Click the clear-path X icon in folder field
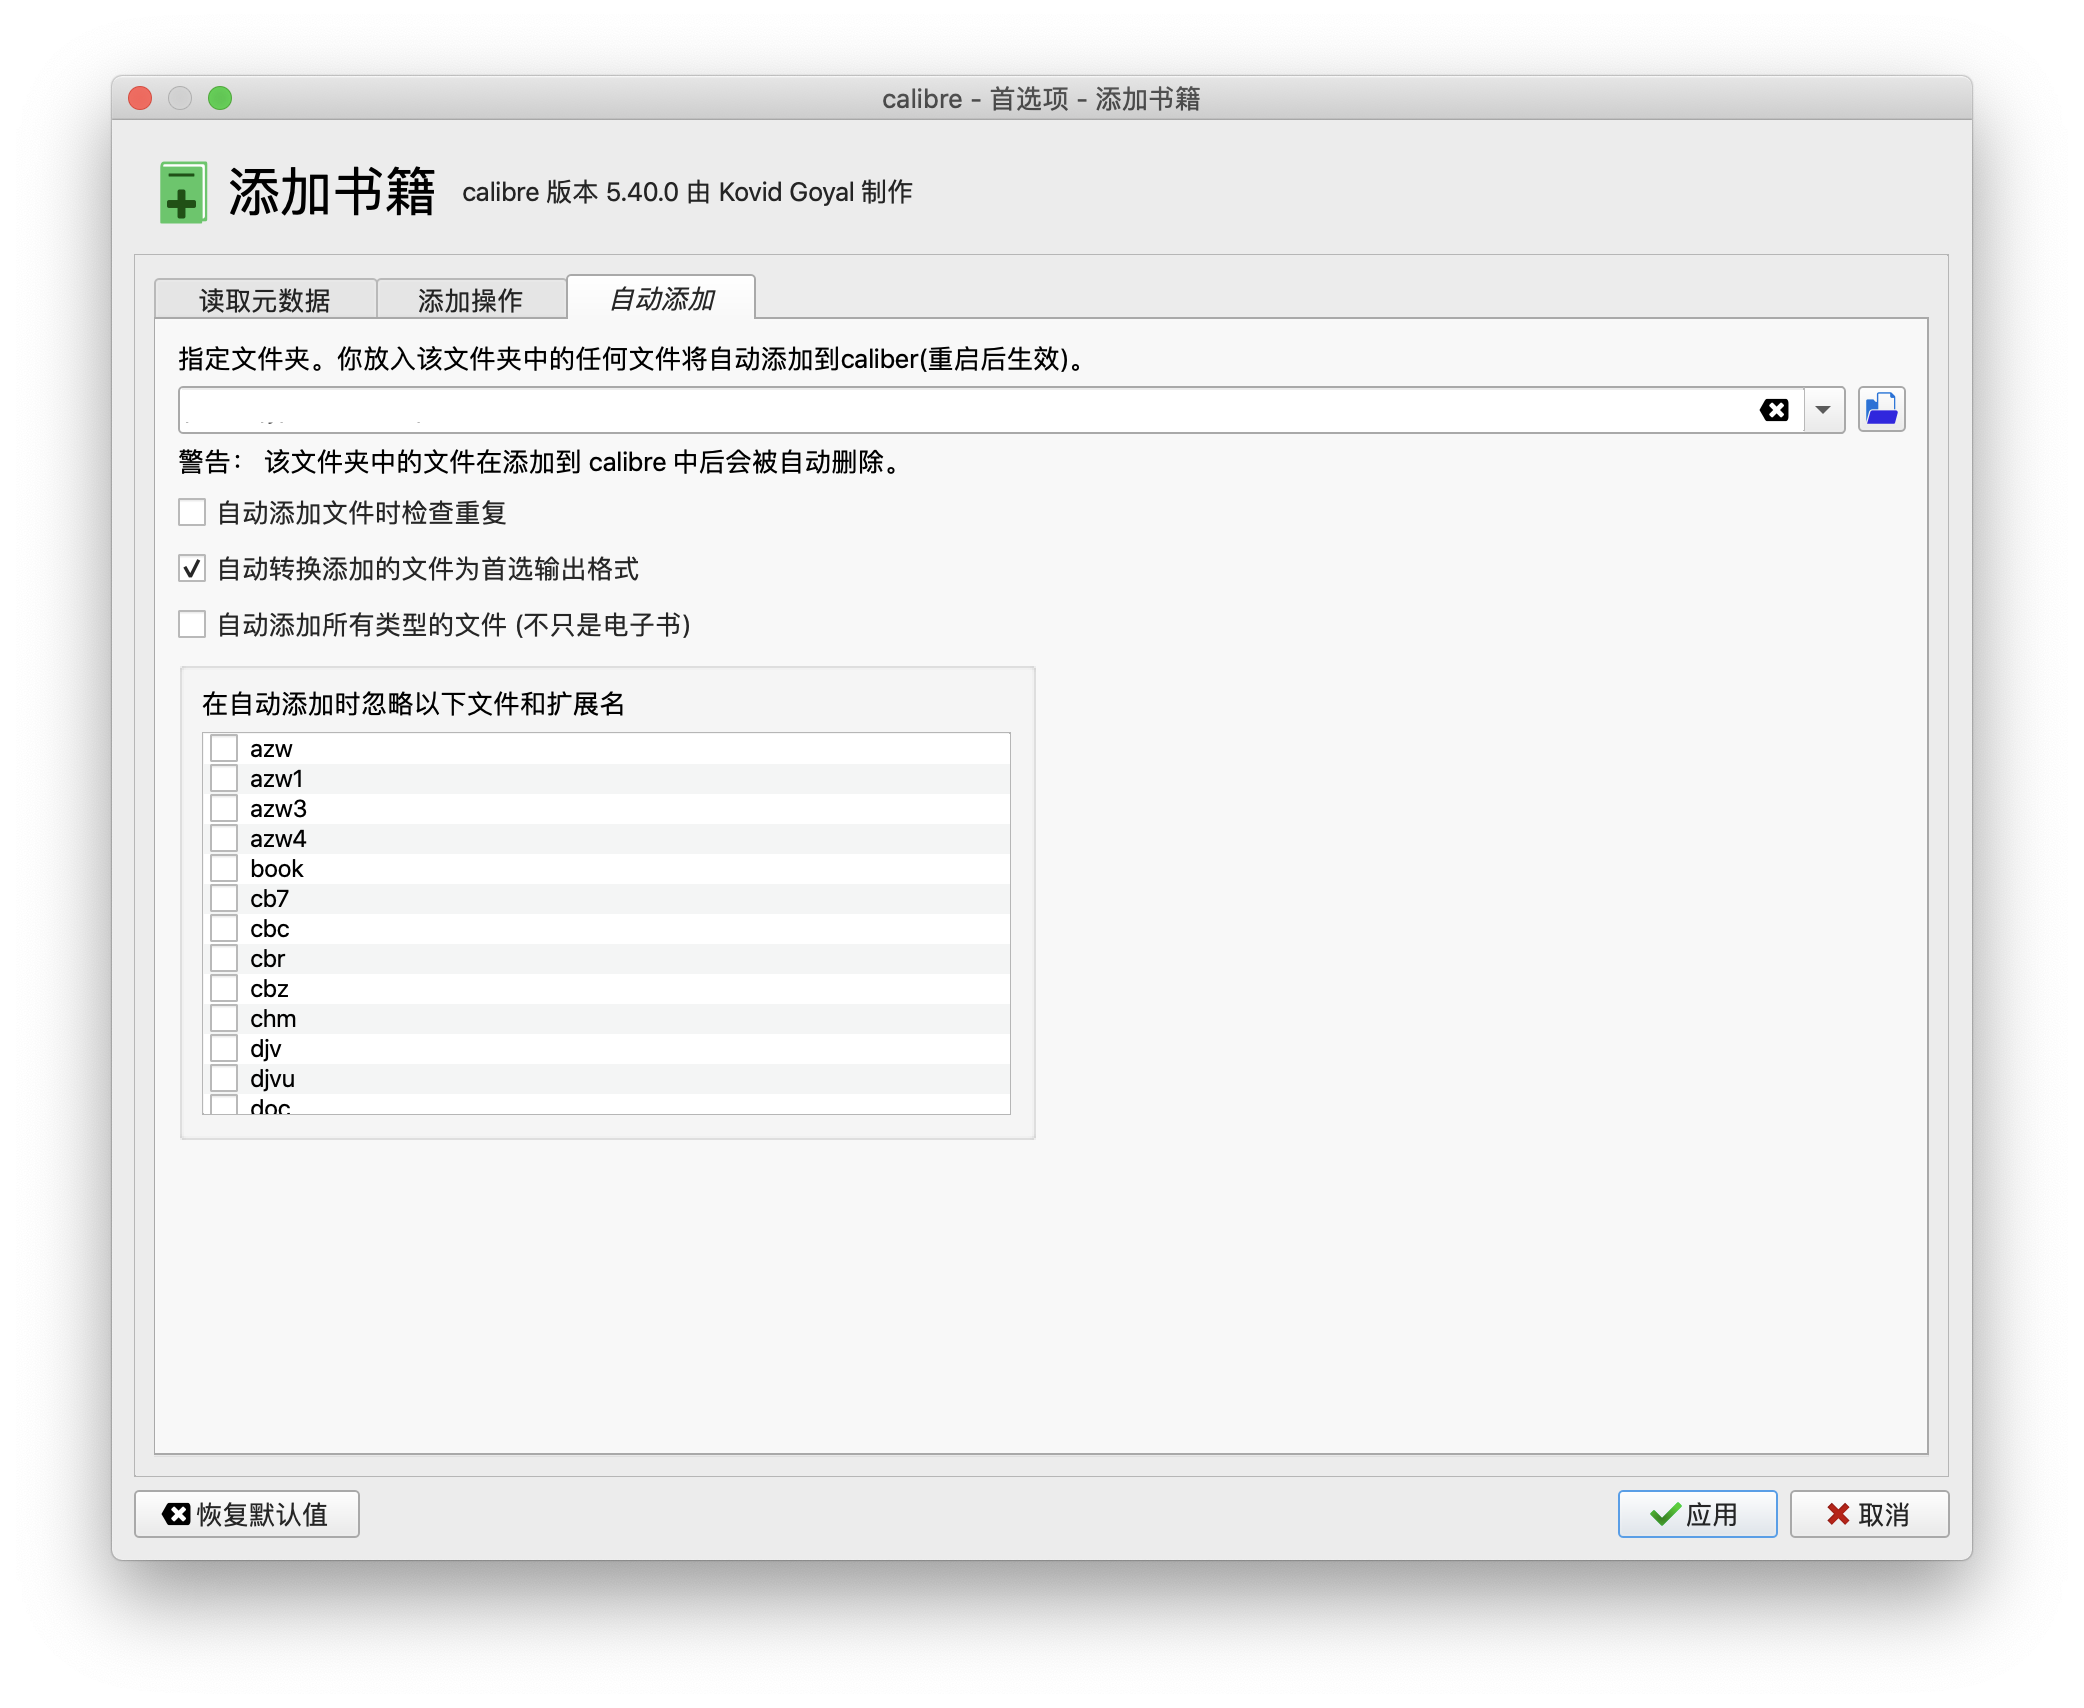Image resolution: width=2084 pixels, height=1708 pixels. click(x=1774, y=410)
